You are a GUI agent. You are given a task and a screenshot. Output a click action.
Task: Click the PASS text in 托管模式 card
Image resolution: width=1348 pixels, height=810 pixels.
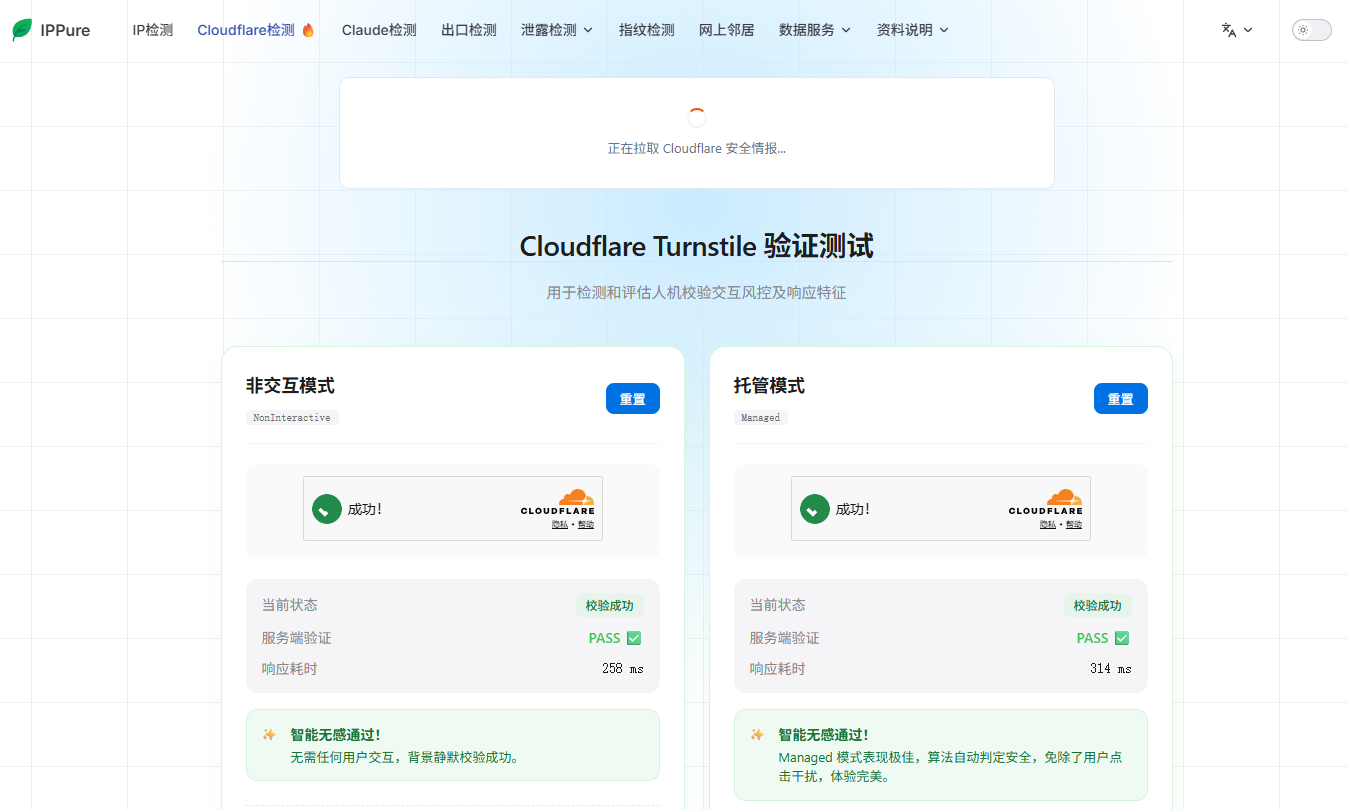pos(1093,638)
